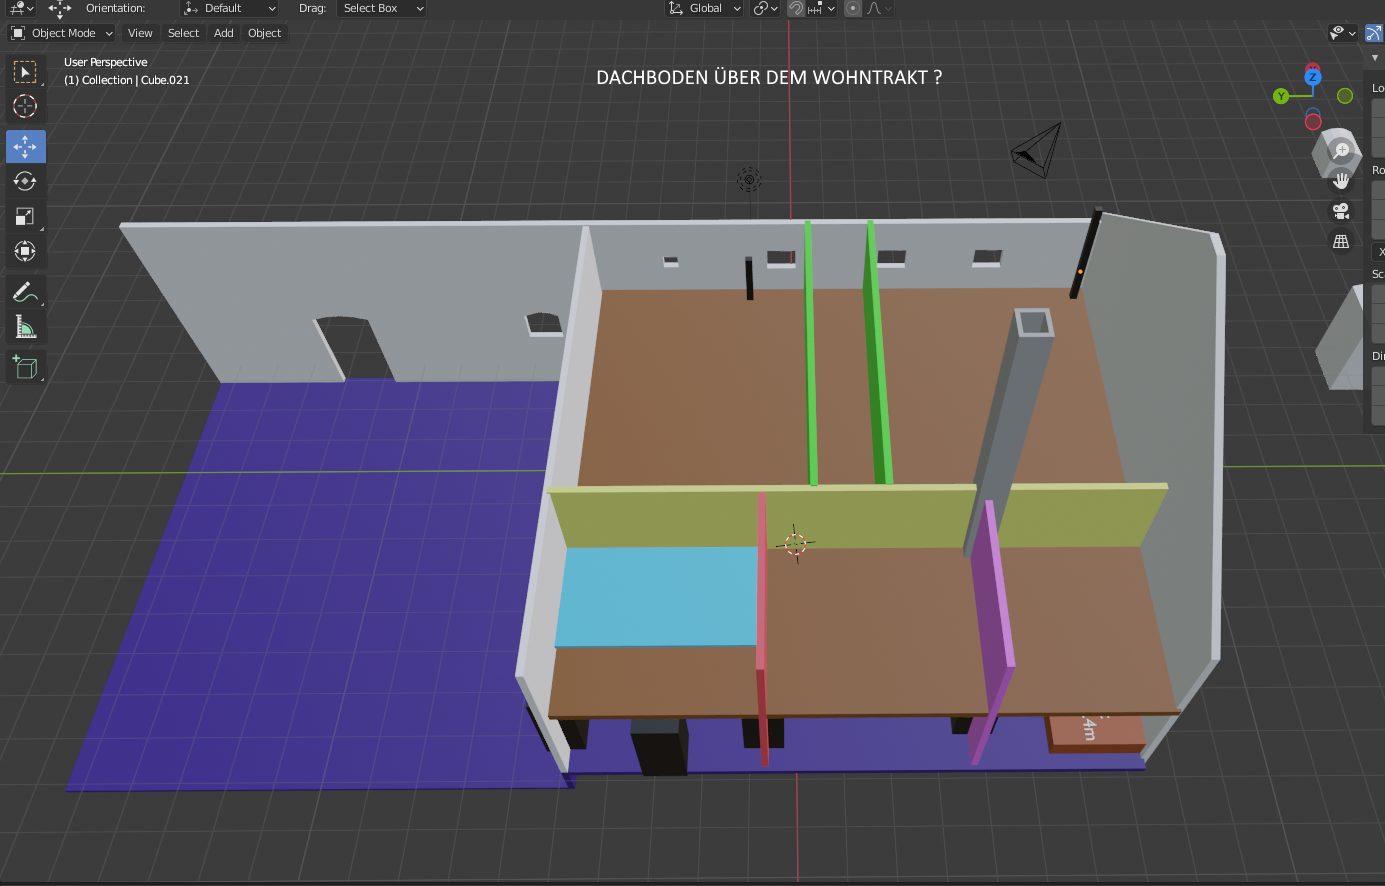Image resolution: width=1385 pixels, height=886 pixels.
Task: Toggle snapping magnet icon
Action: pyautogui.click(x=796, y=8)
